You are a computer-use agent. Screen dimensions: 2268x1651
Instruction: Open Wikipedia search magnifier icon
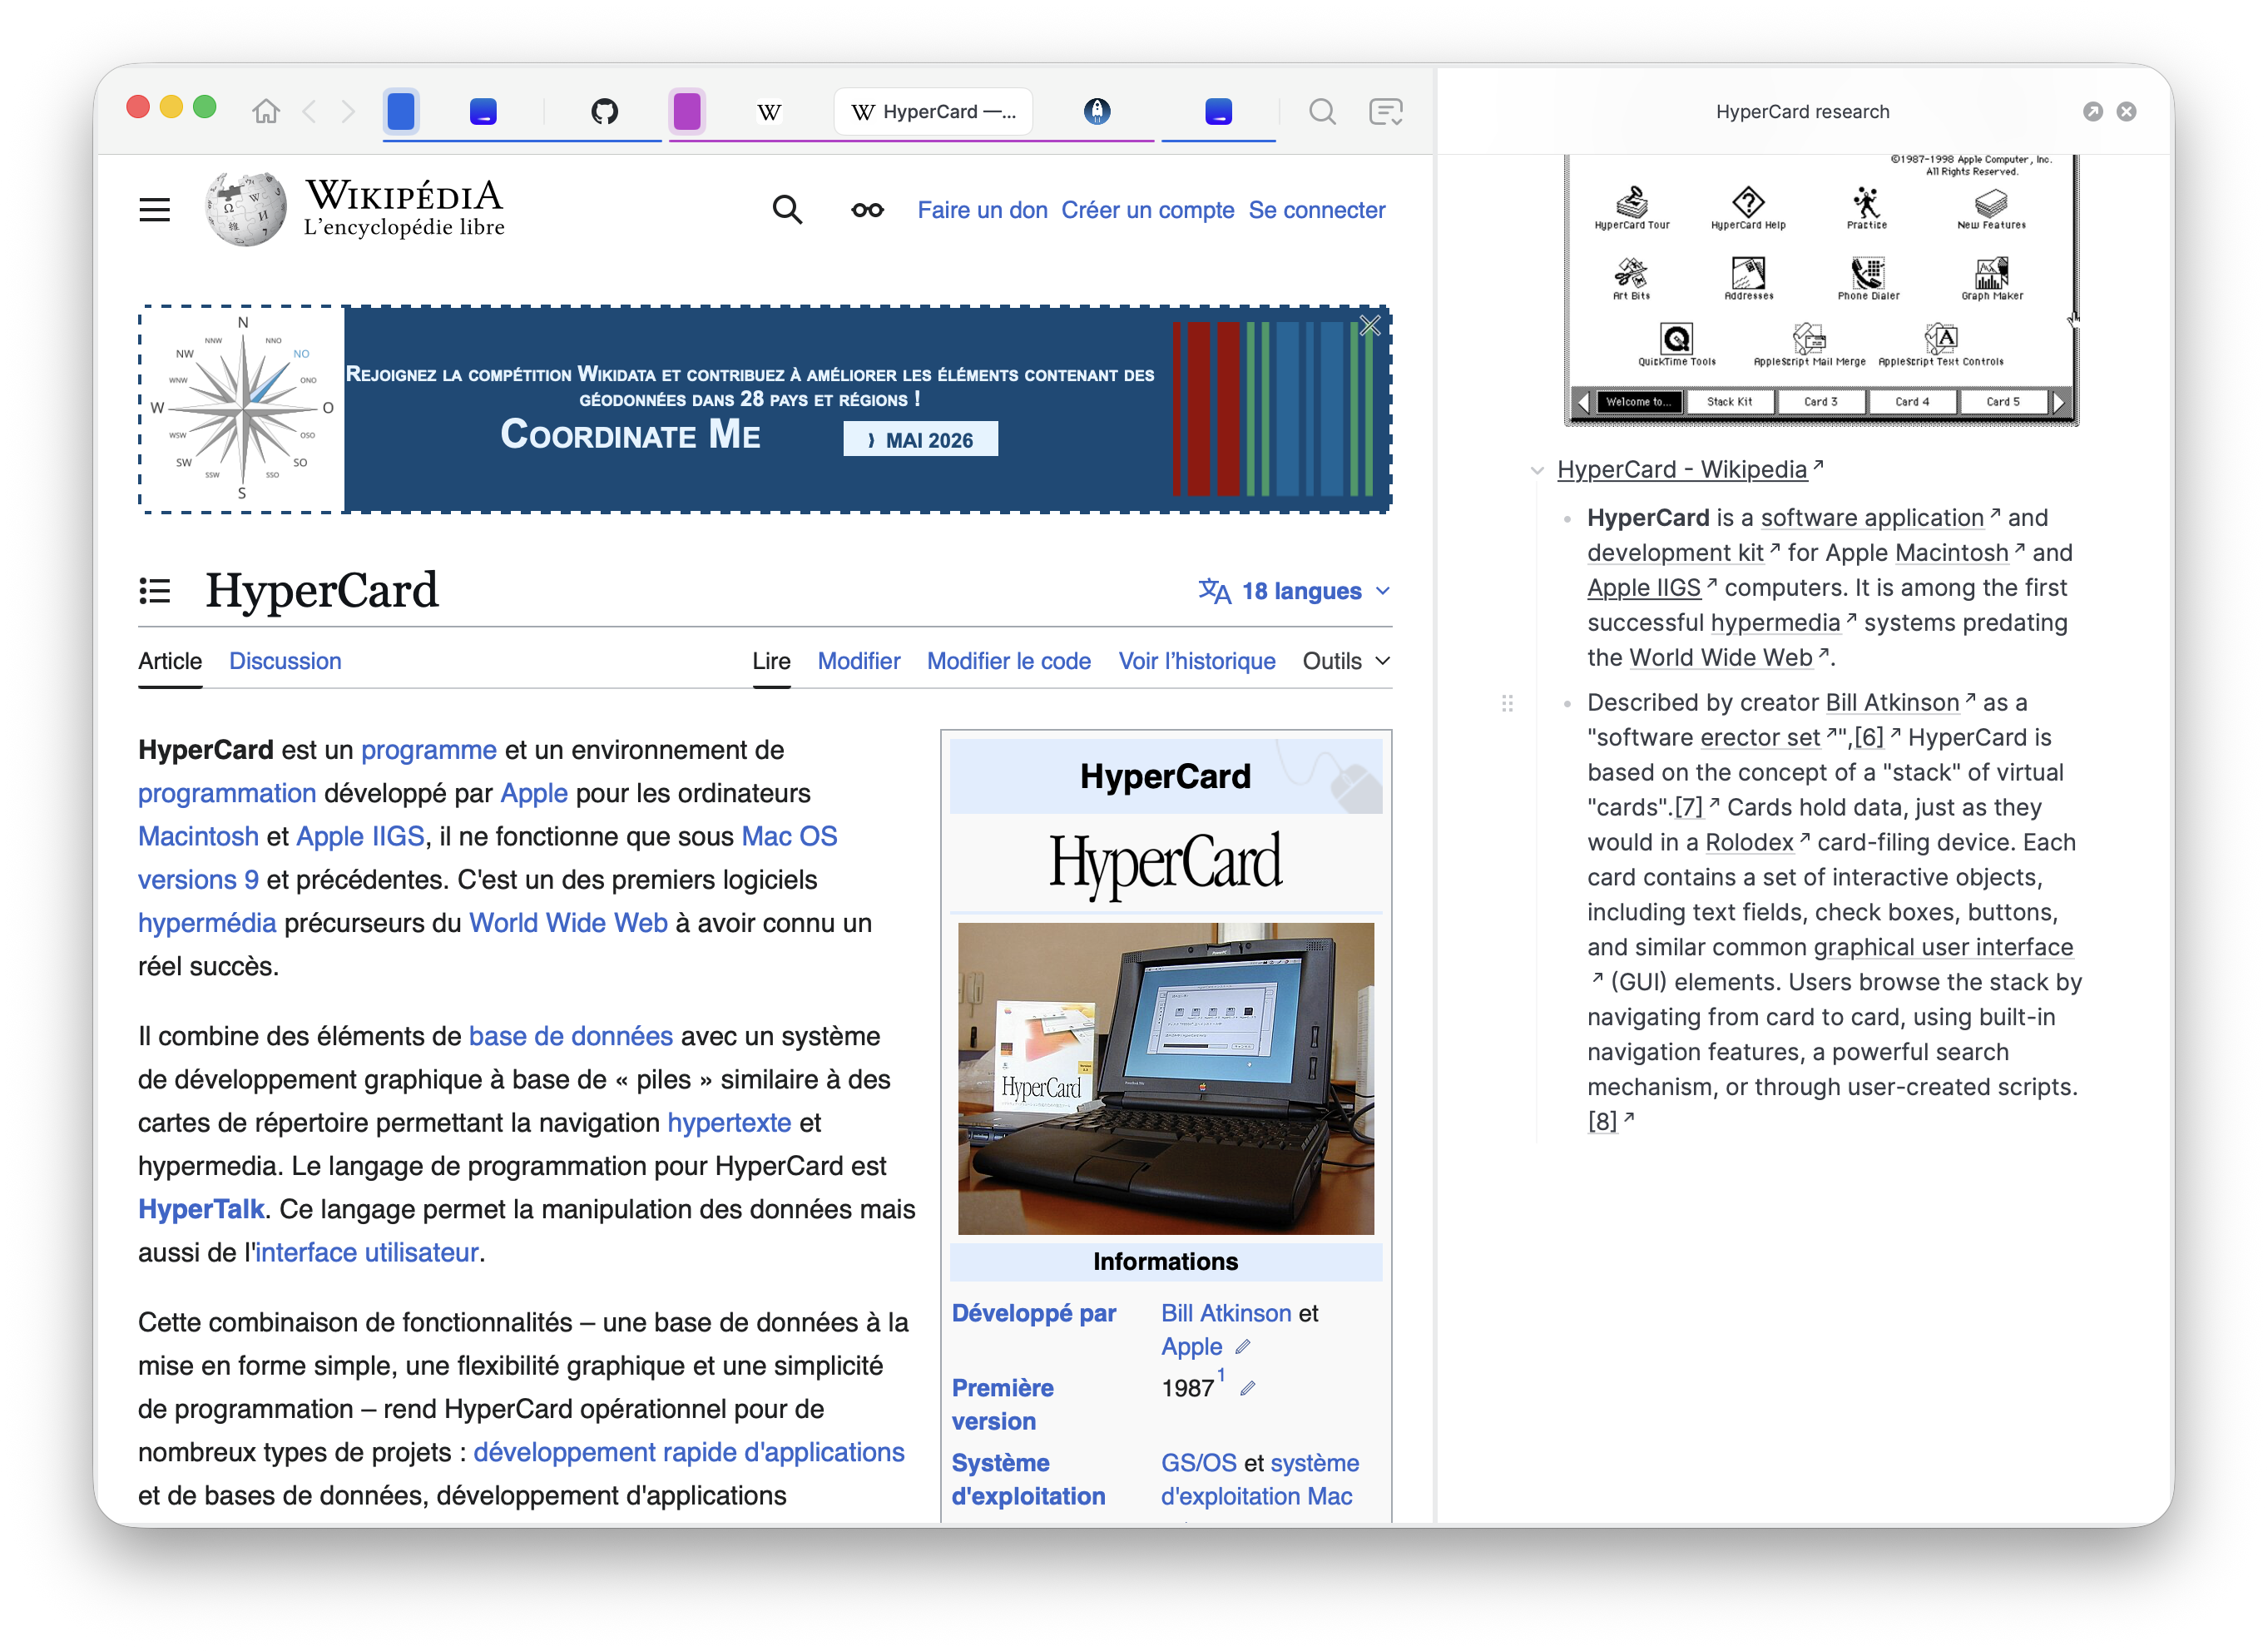pyautogui.click(x=787, y=210)
